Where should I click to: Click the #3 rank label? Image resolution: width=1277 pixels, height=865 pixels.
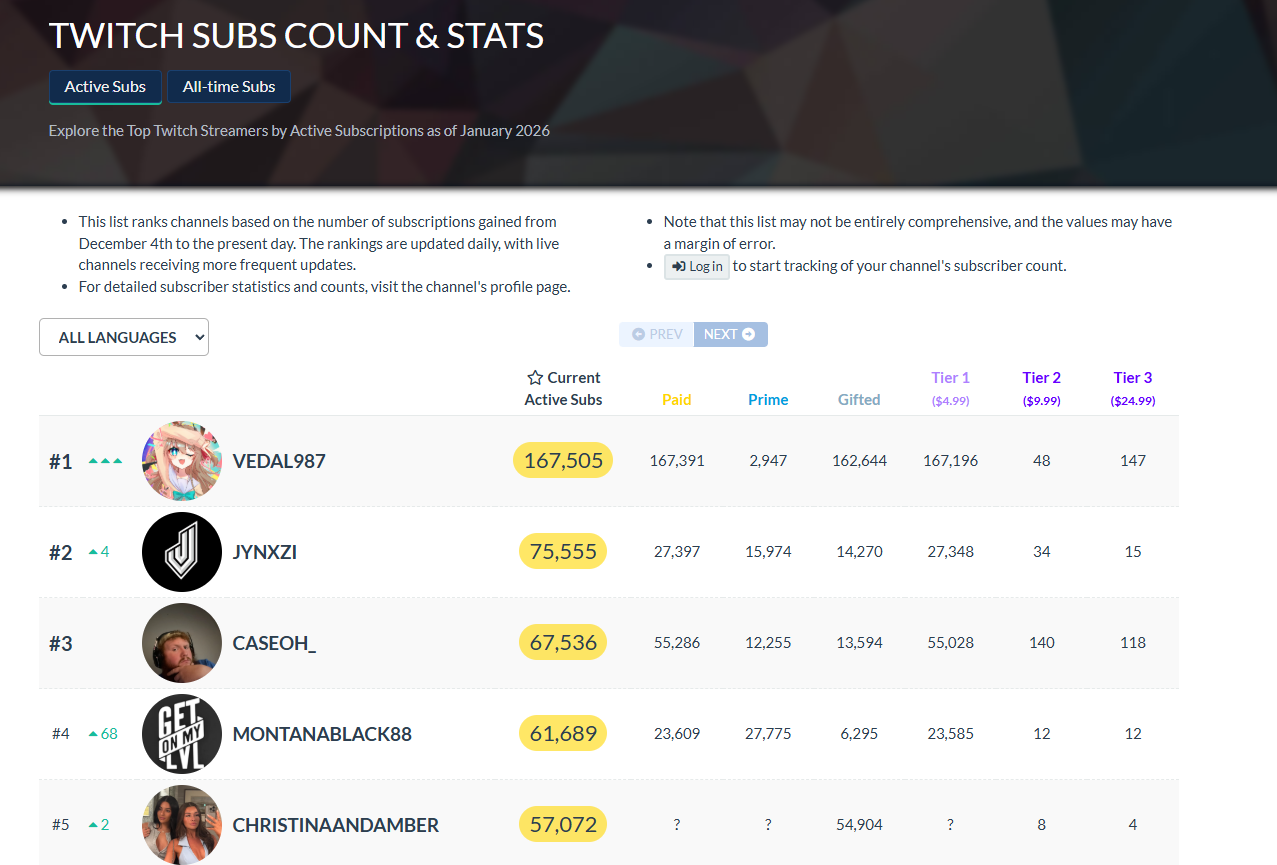[x=61, y=643]
